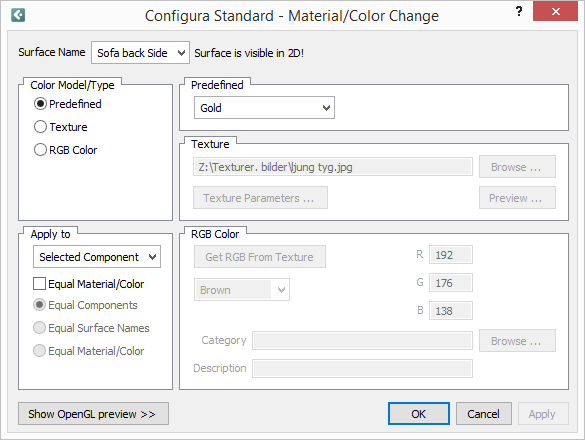This screenshot has height=440, width=585.
Task: Click the R value field
Action: 451,255
